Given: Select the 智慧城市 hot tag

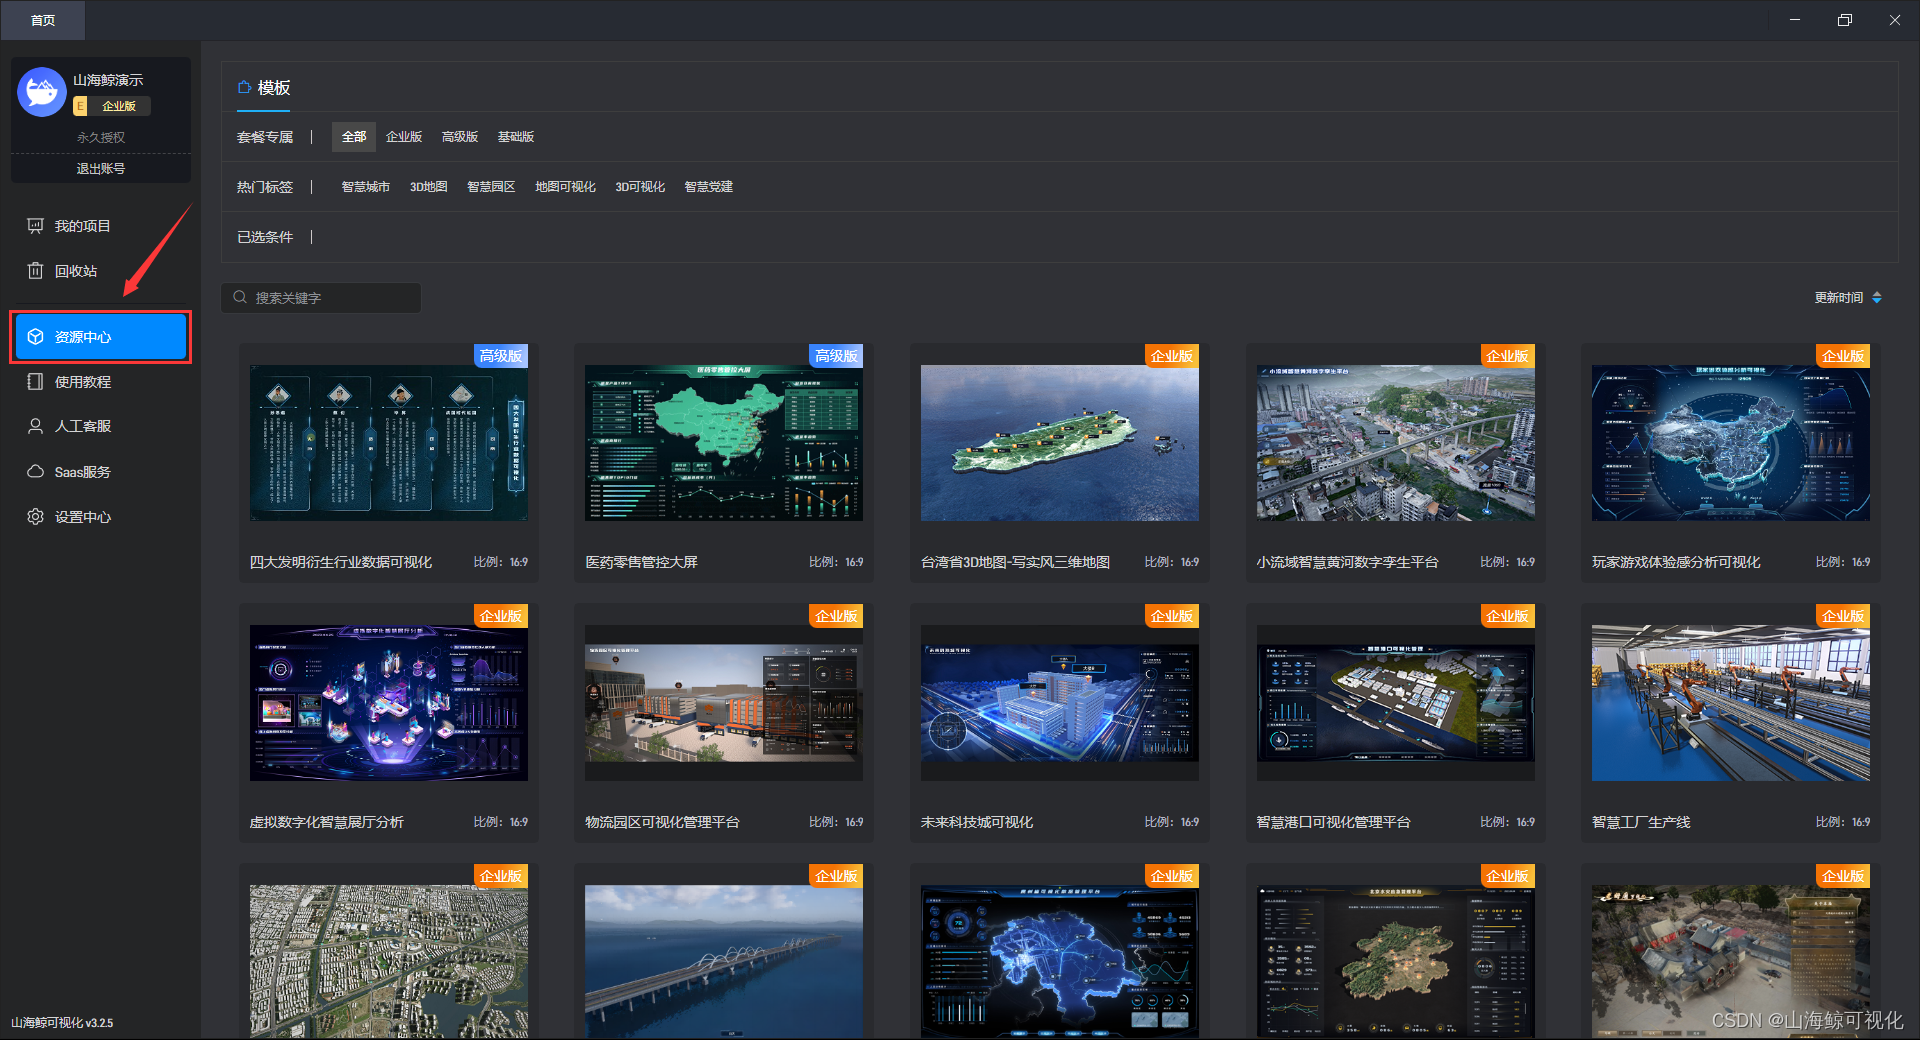Looking at the screenshot, I should 365,187.
